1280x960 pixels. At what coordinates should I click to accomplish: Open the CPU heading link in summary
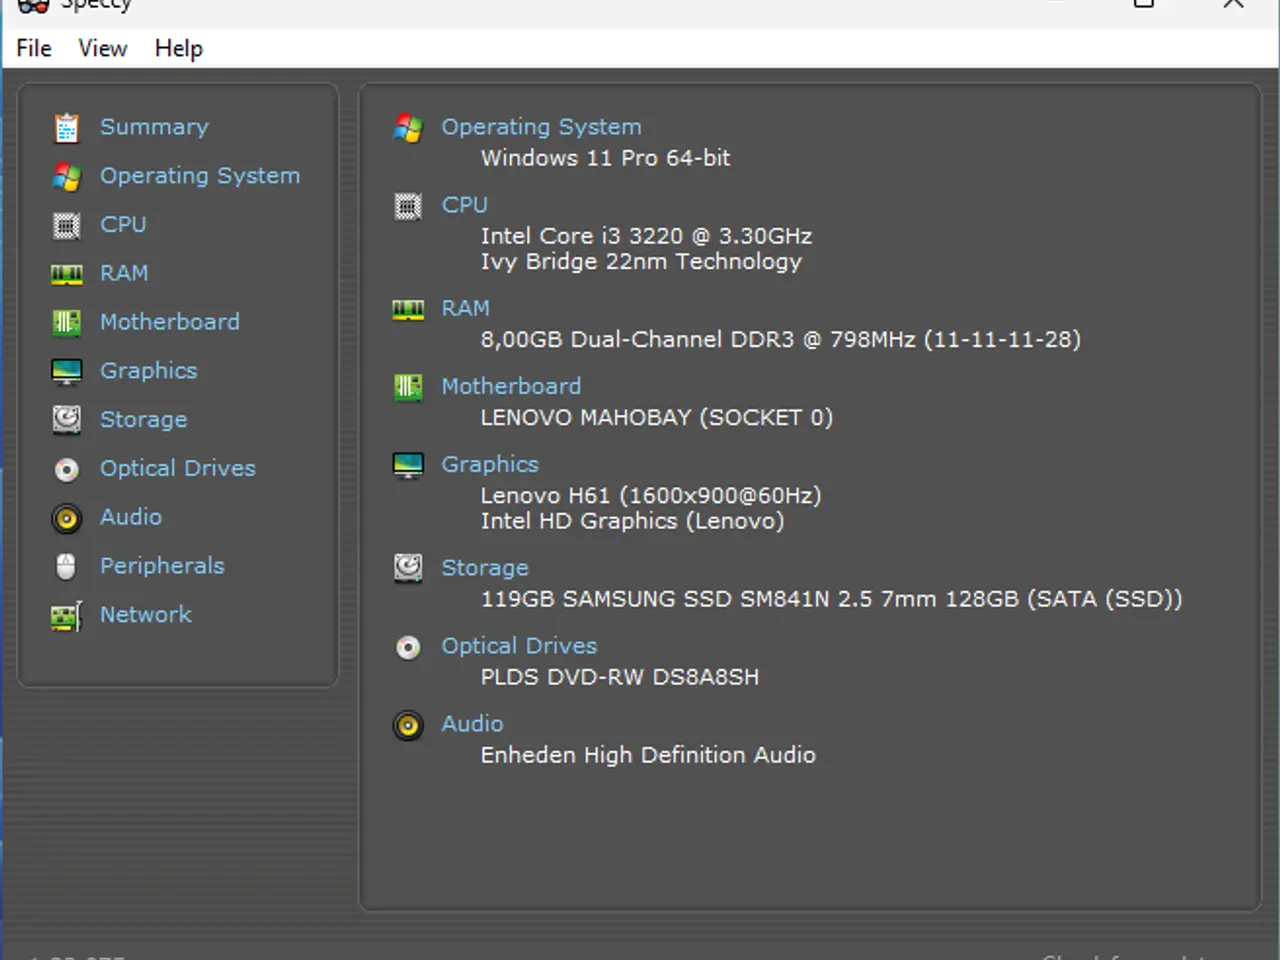465,204
